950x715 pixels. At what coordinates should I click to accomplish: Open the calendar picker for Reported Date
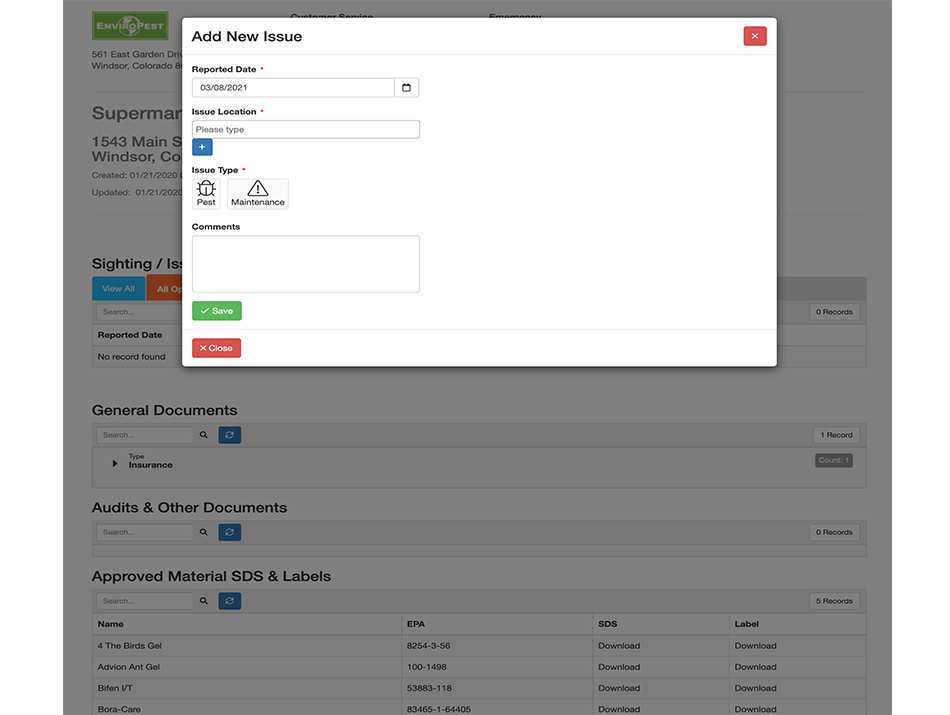tap(406, 87)
